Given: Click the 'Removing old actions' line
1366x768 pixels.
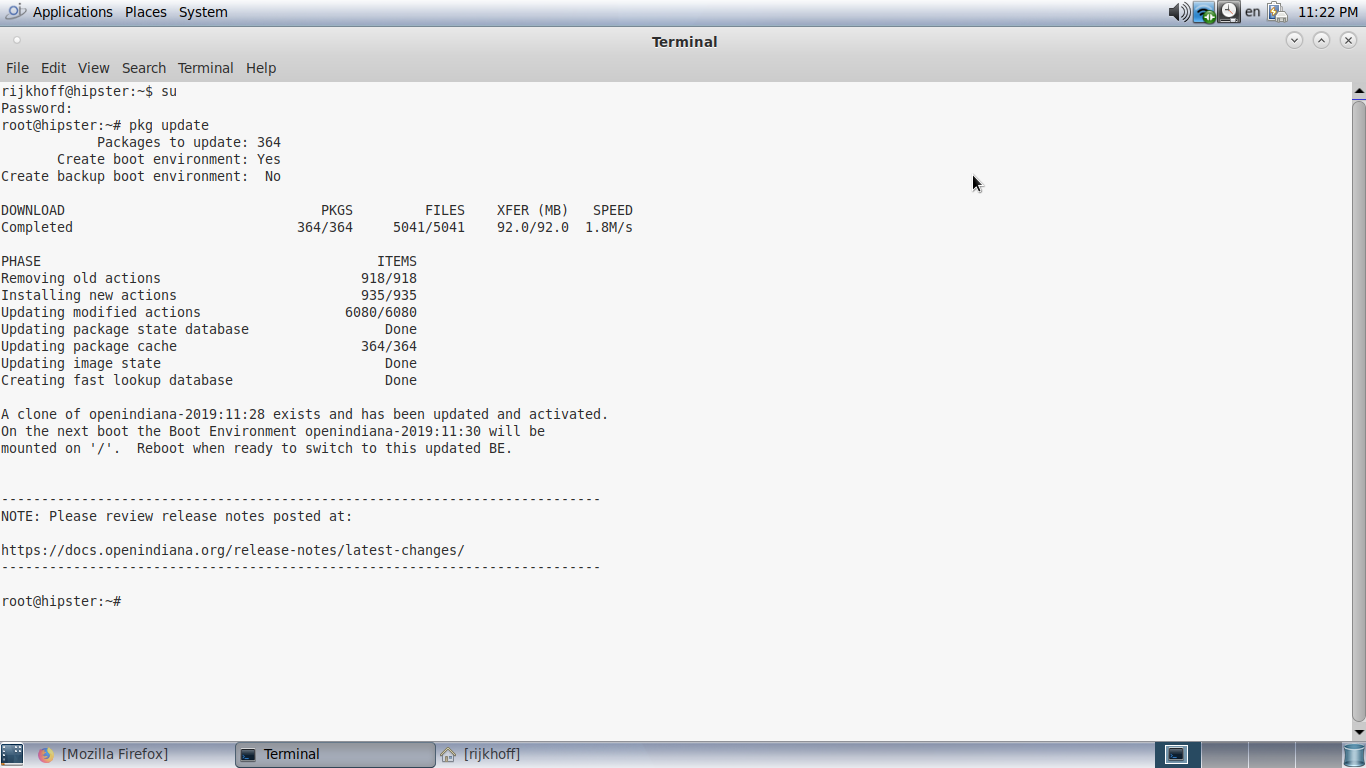Looking at the screenshot, I should 209,278.
